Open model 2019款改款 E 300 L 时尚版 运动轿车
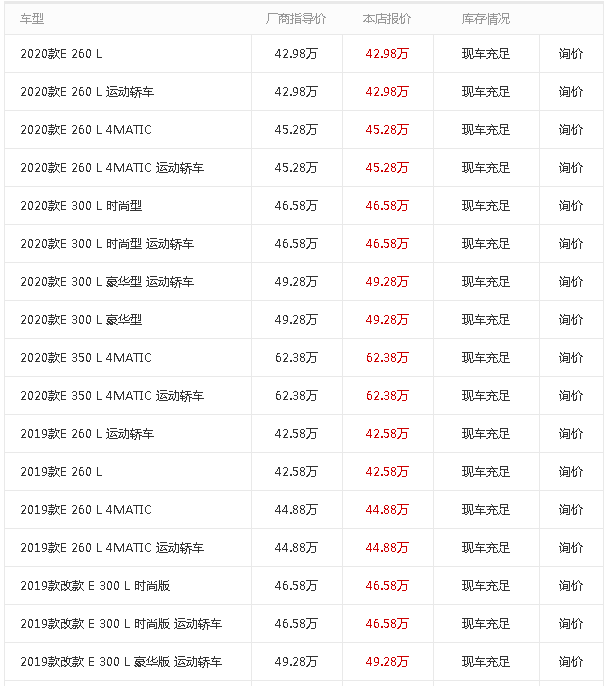The image size is (613, 686). pyautogui.click(x=121, y=624)
